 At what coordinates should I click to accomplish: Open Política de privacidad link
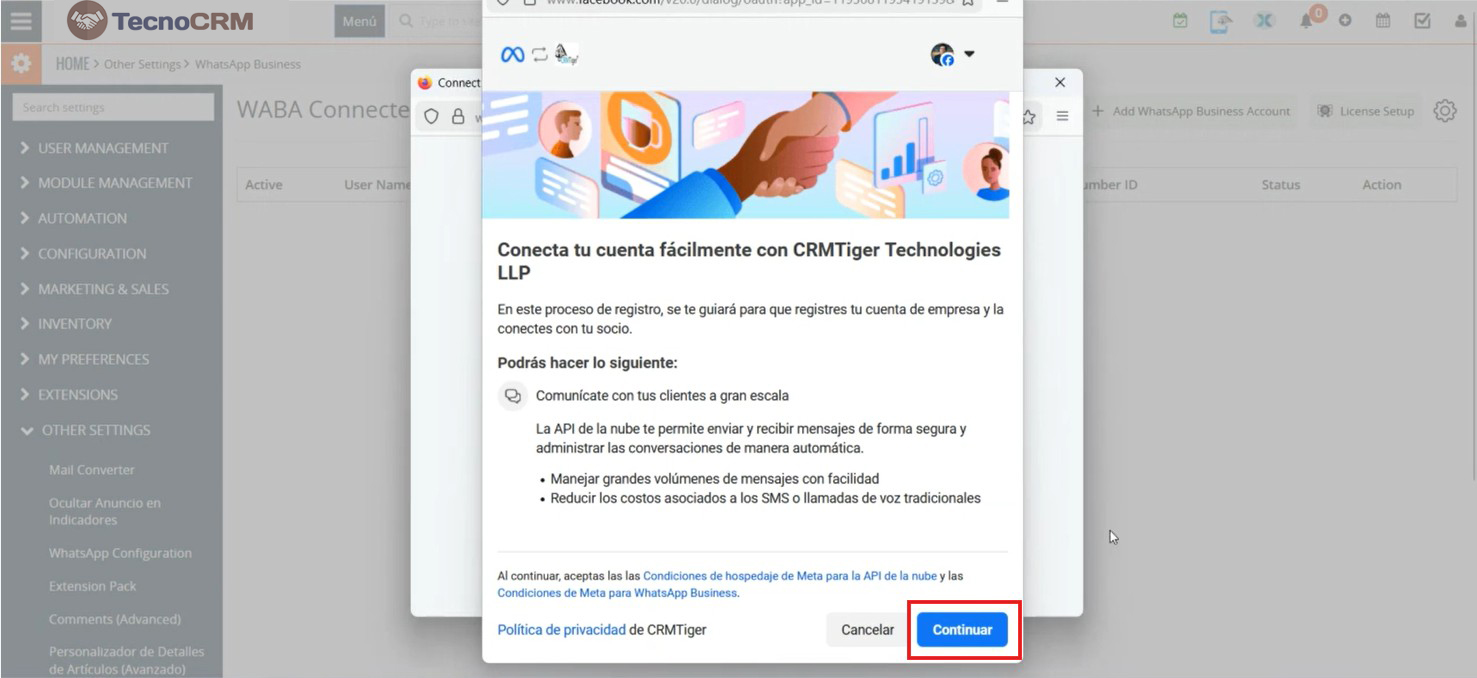pyautogui.click(x=561, y=630)
